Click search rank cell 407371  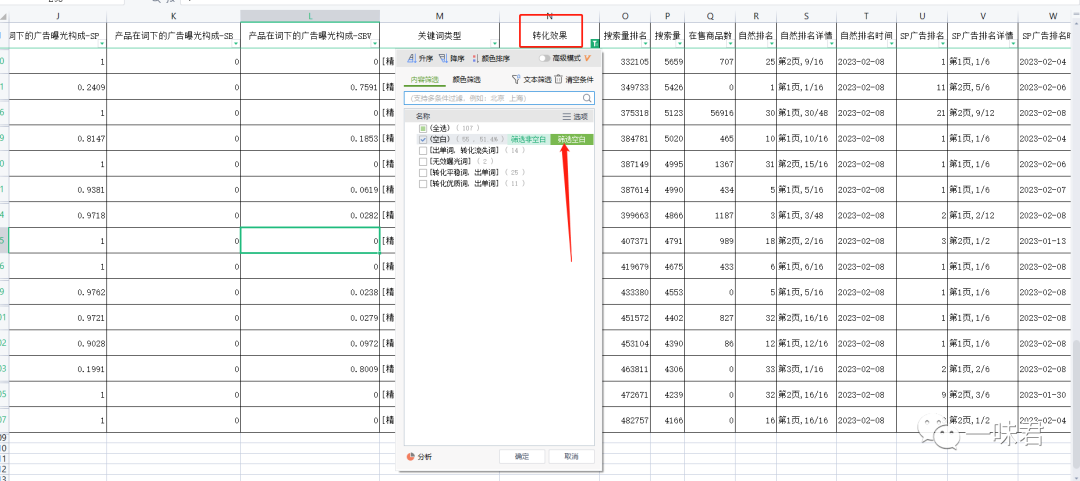625,241
